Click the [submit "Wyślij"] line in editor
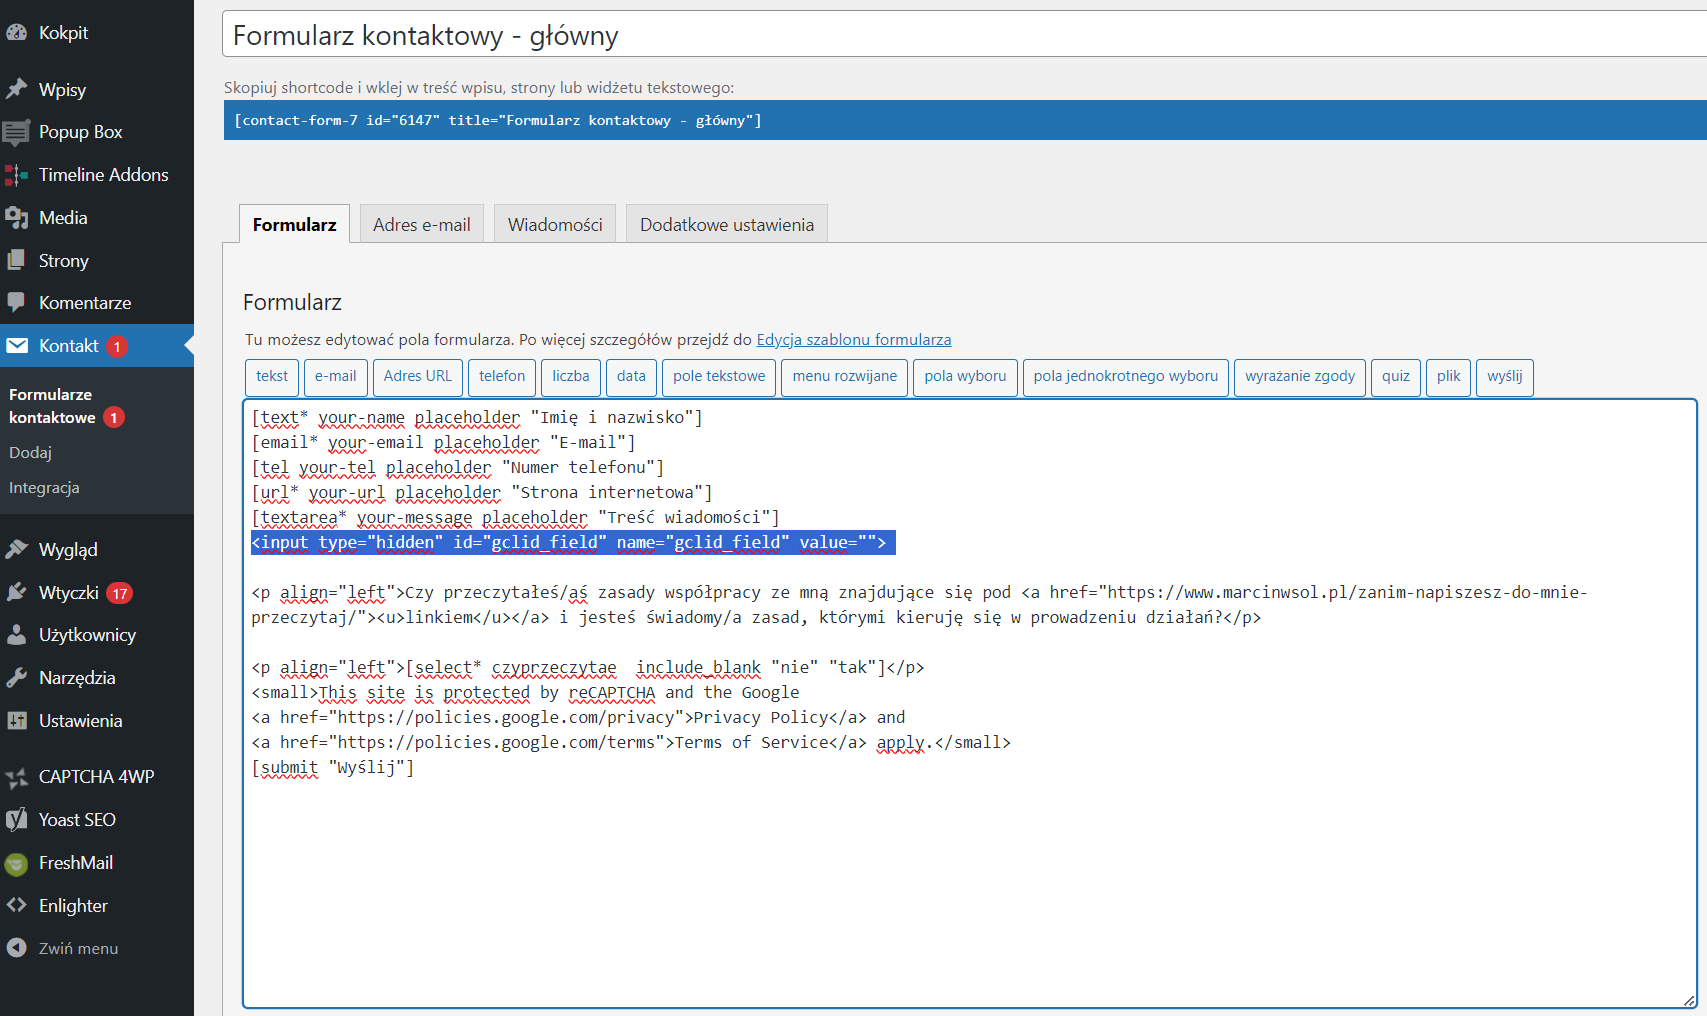The width and height of the screenshot is (1707, 1016). pyautogui.click(x=333, y=768)
